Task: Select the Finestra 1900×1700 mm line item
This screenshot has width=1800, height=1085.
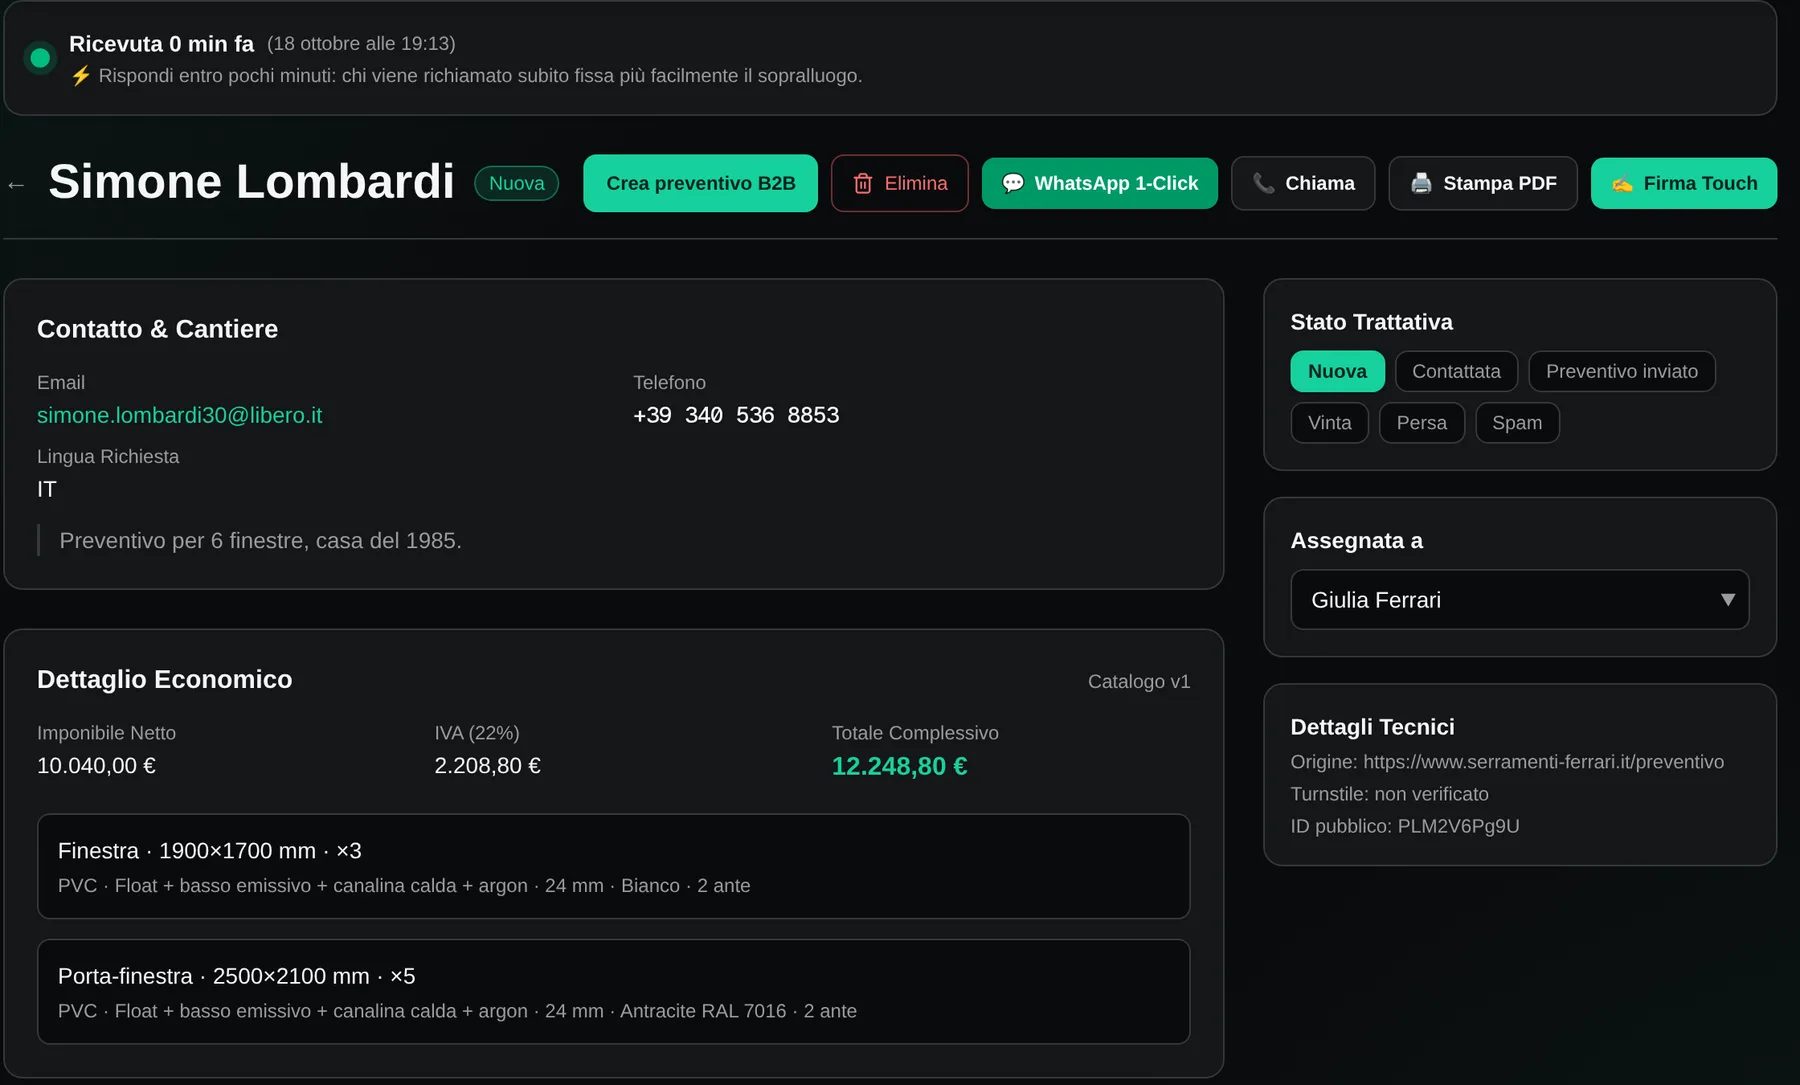Action: coord(613,866)
